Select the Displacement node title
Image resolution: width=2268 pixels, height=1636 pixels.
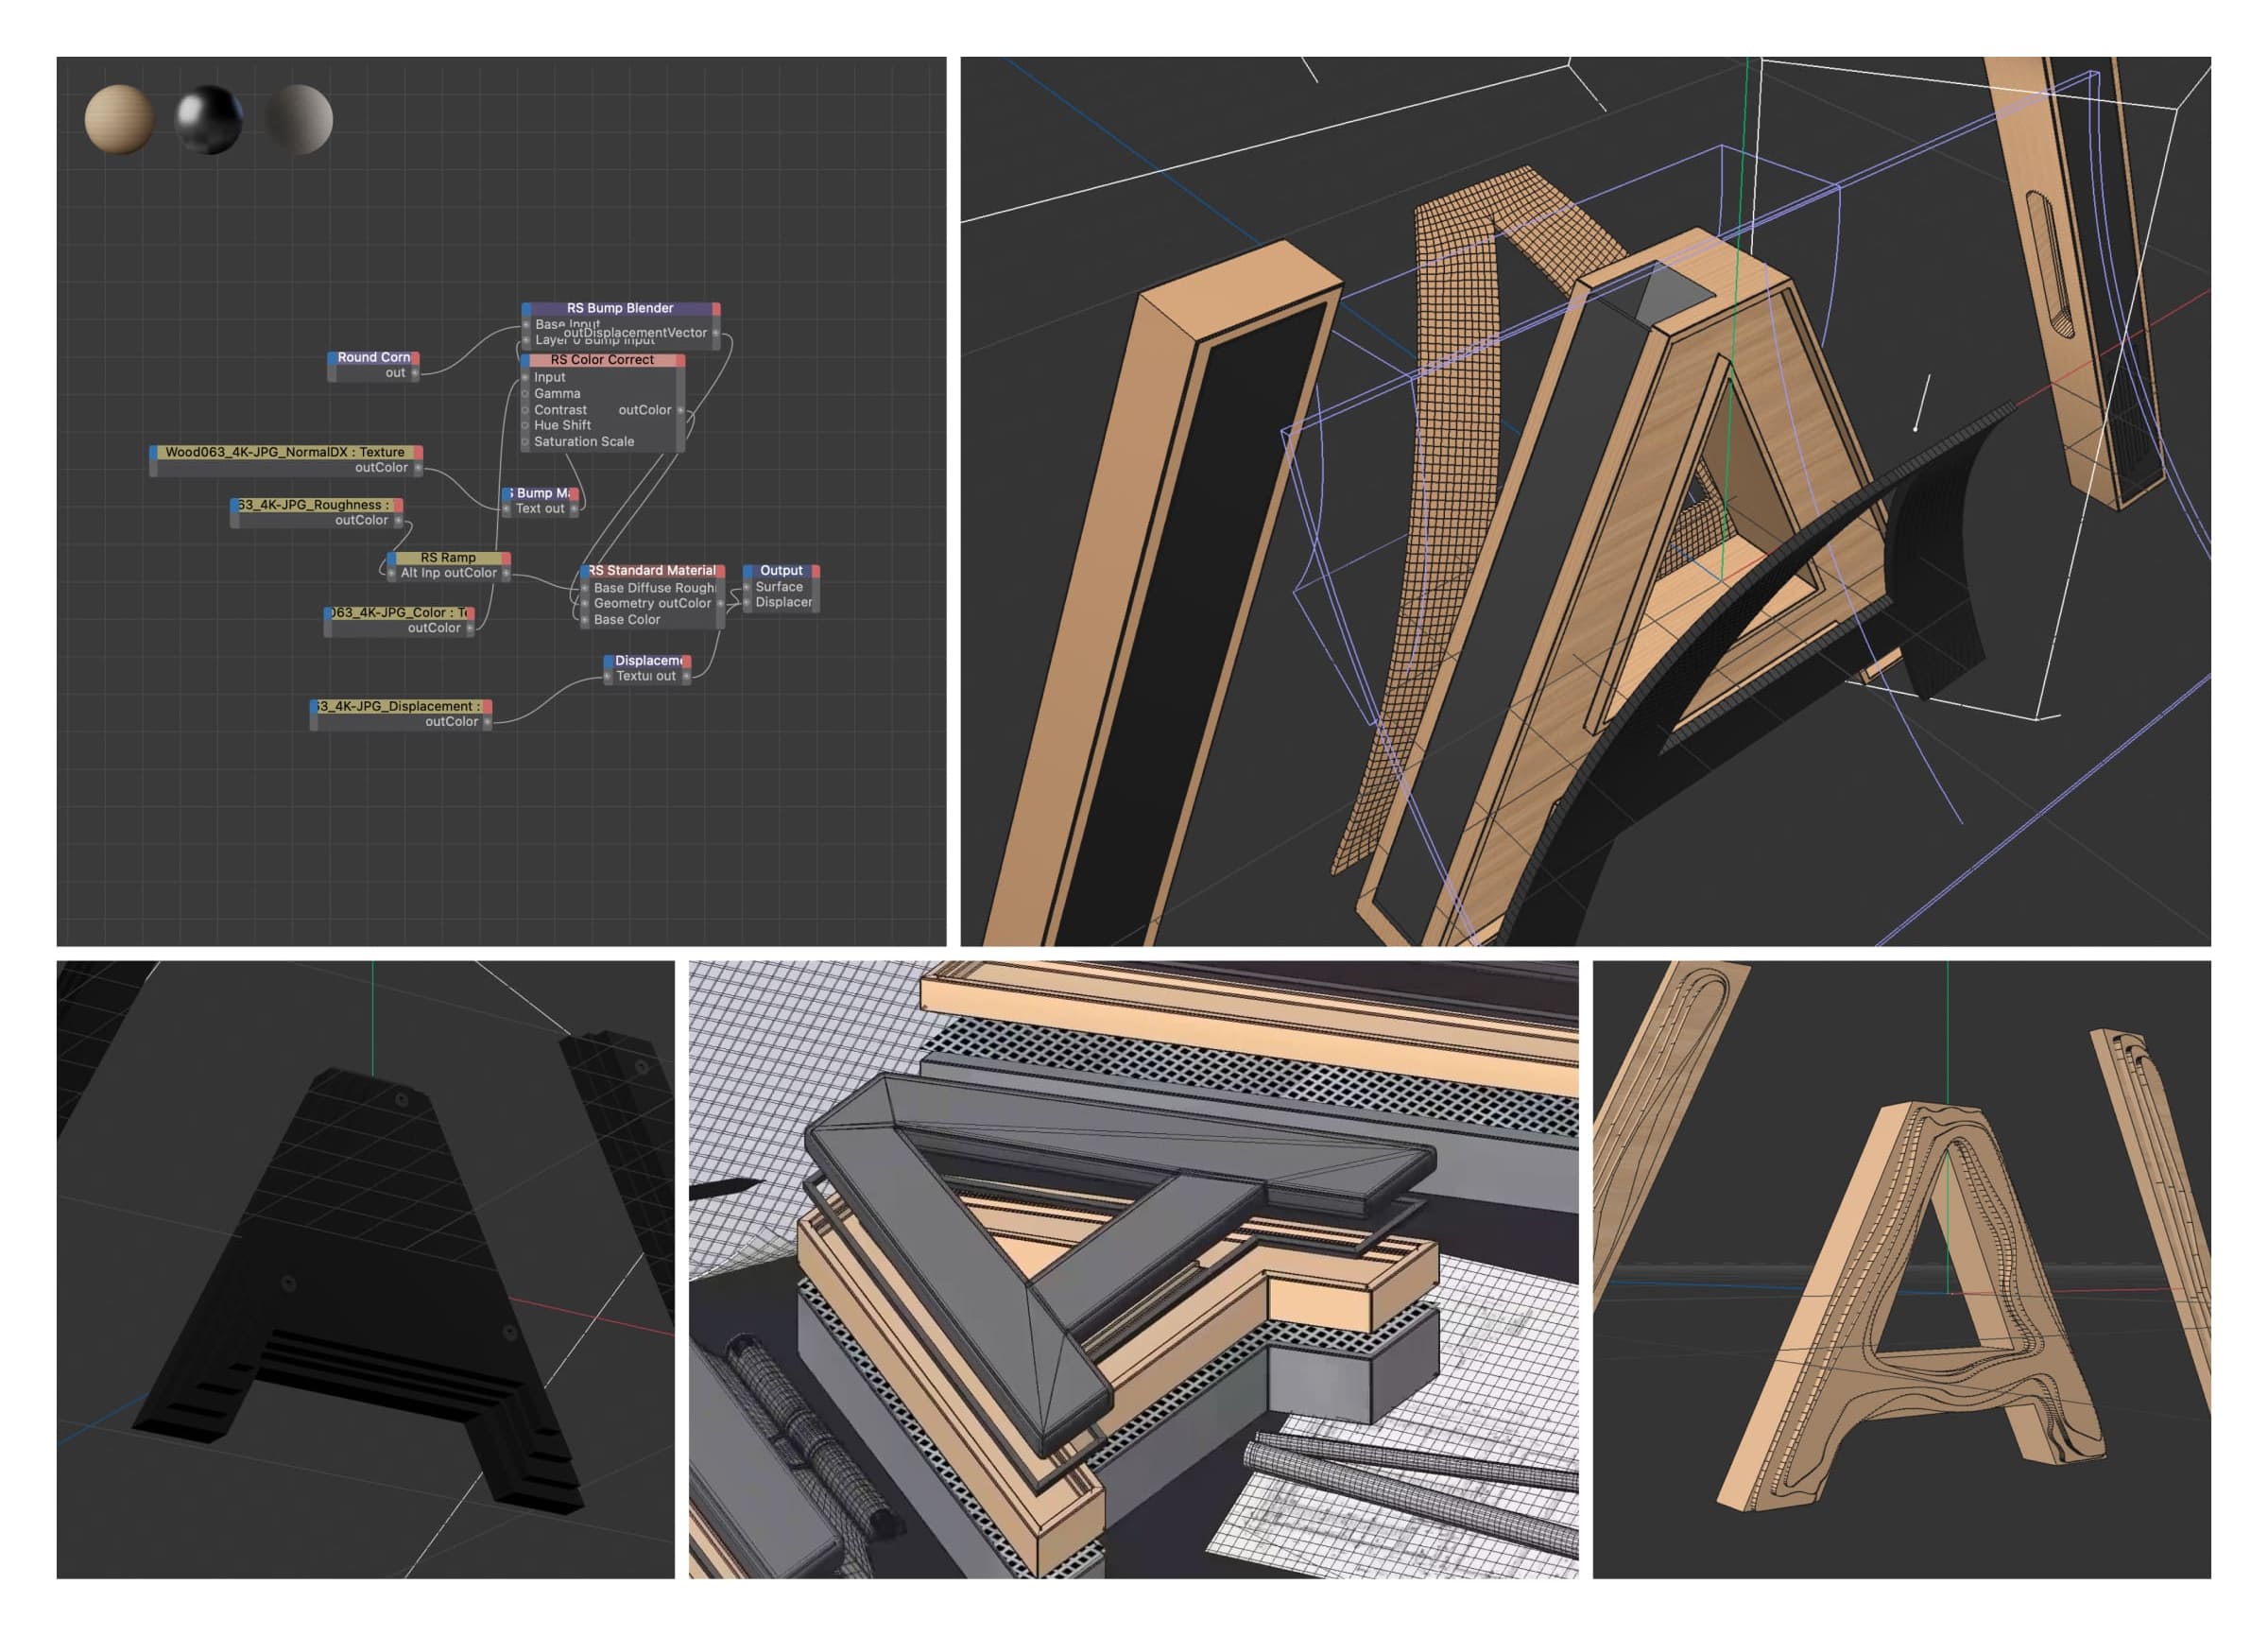coord(648,661)
